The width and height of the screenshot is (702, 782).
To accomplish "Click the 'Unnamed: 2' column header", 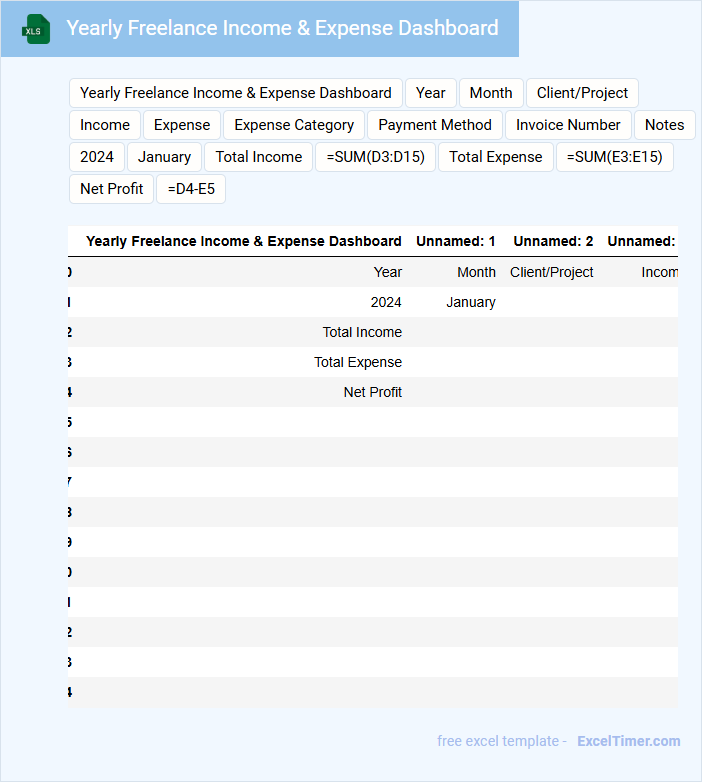I will (553, 241).
